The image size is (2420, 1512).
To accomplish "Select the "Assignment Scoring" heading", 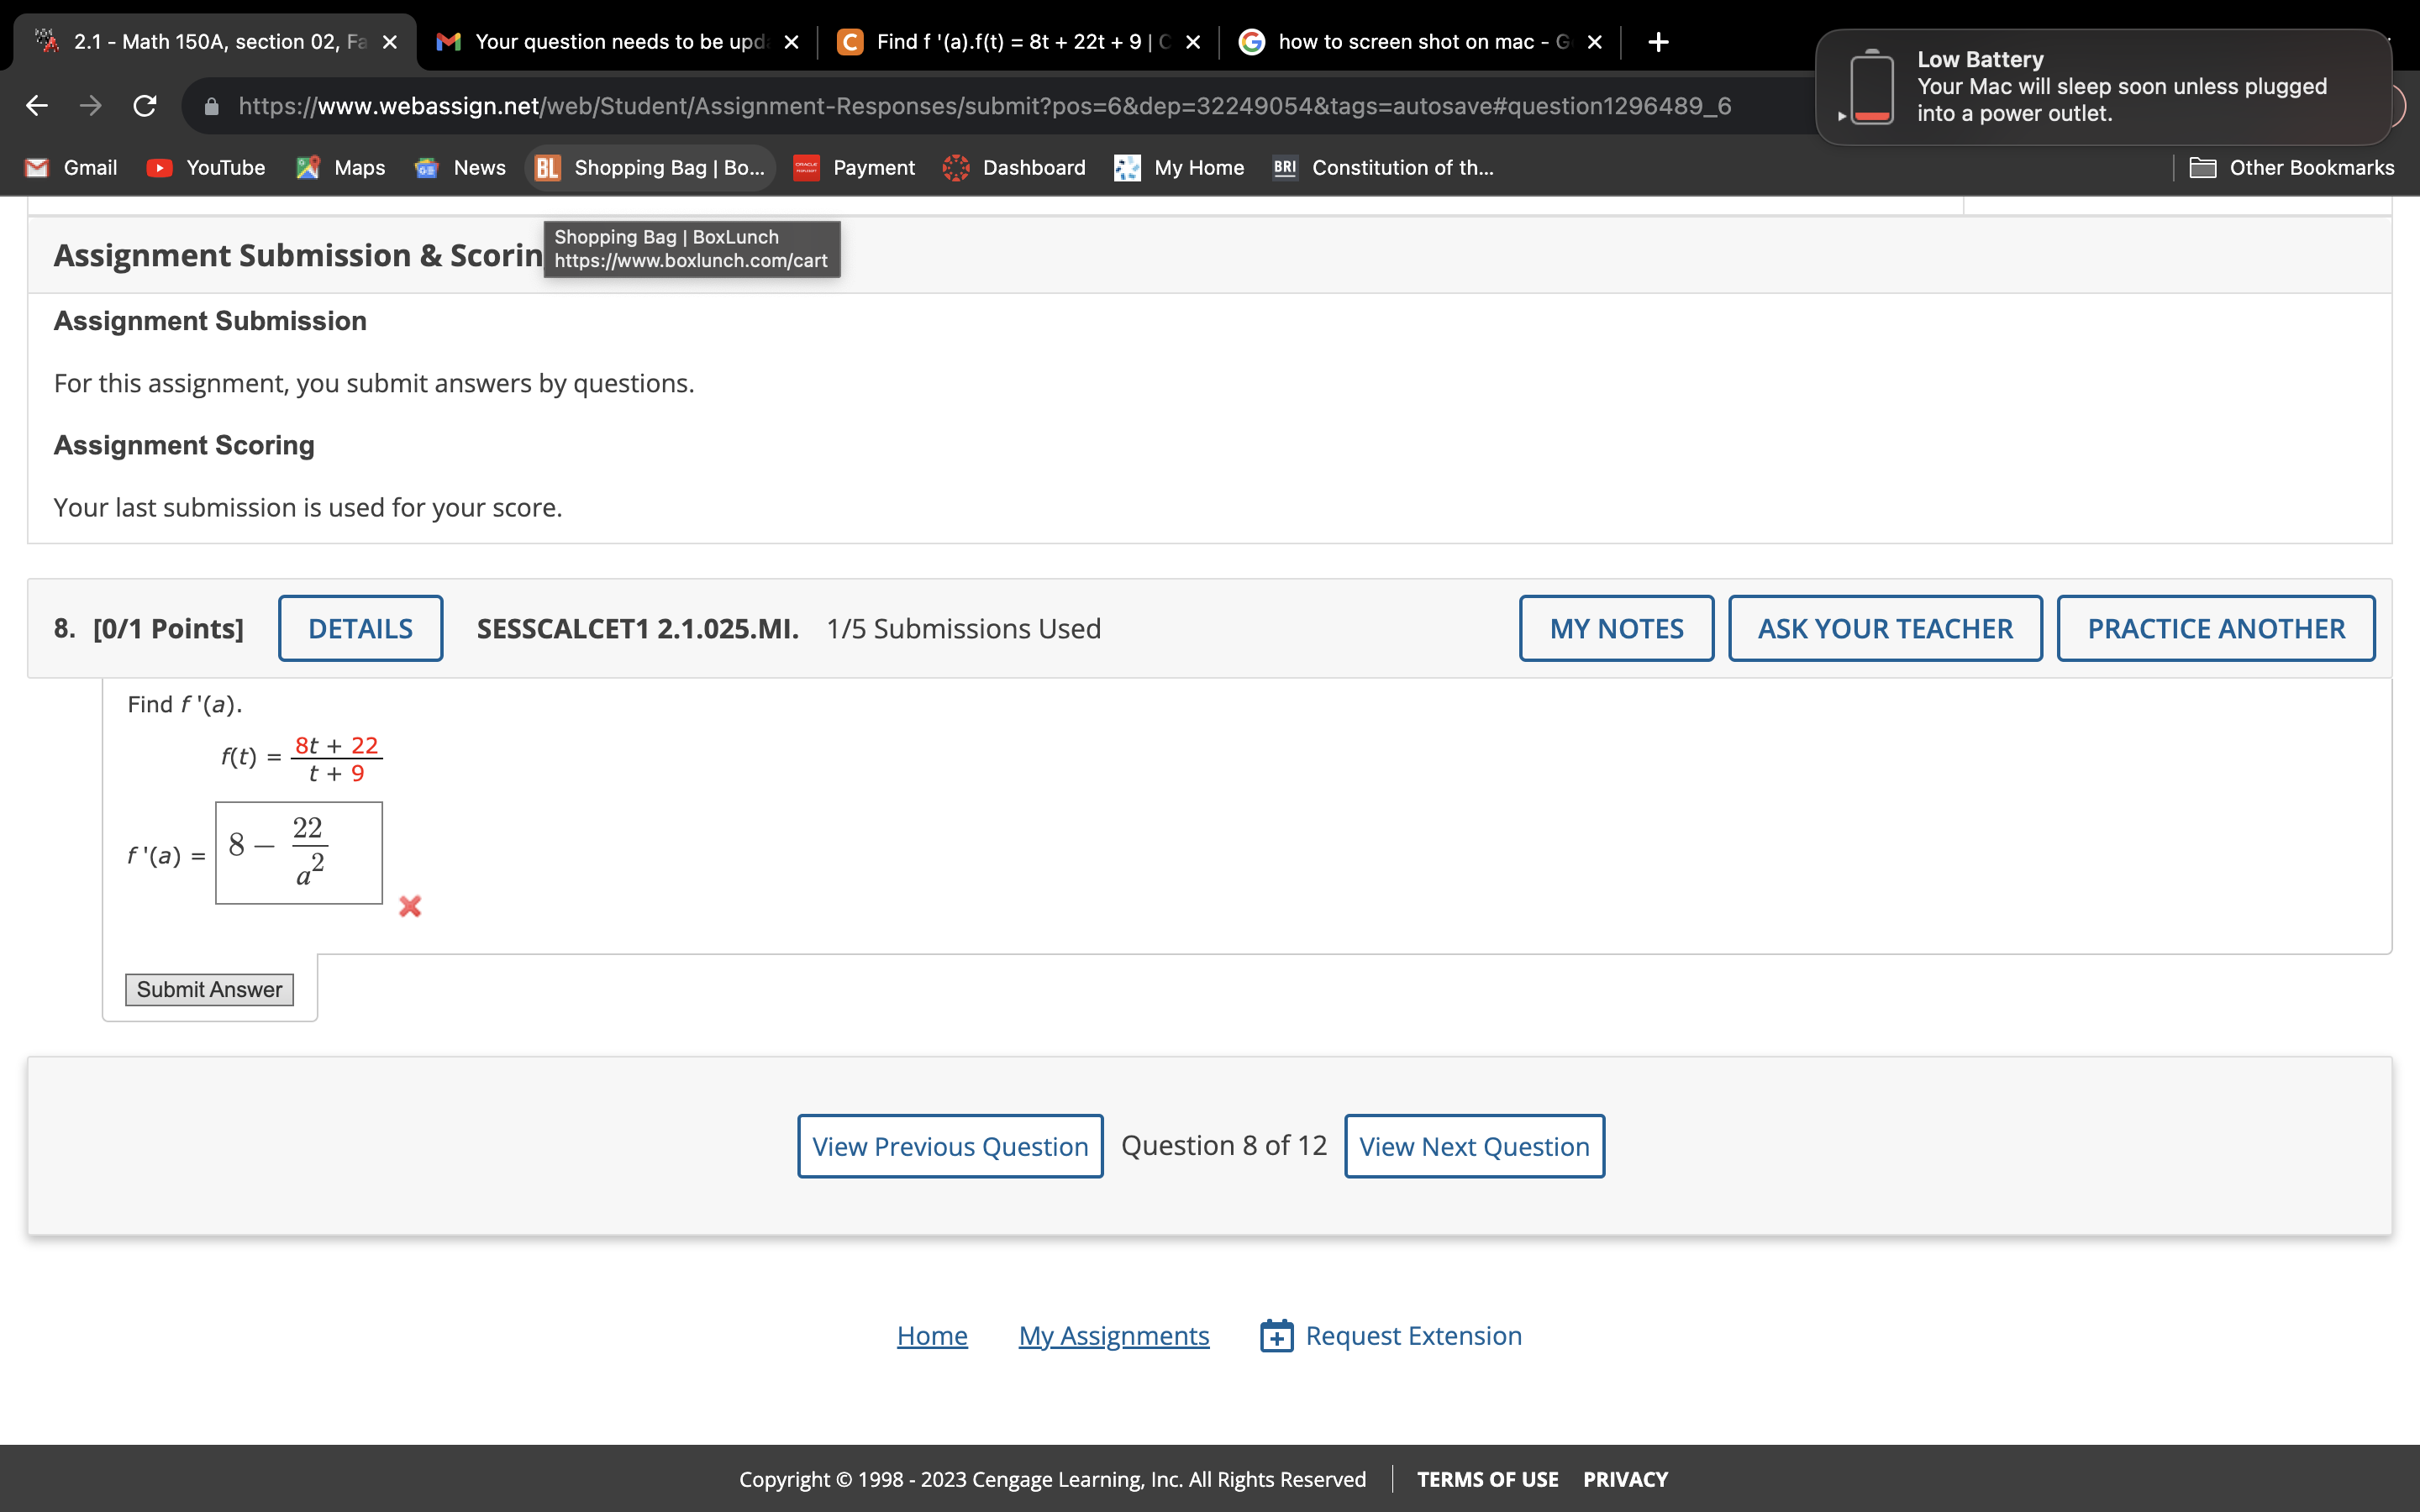I will tap(184, 445).
